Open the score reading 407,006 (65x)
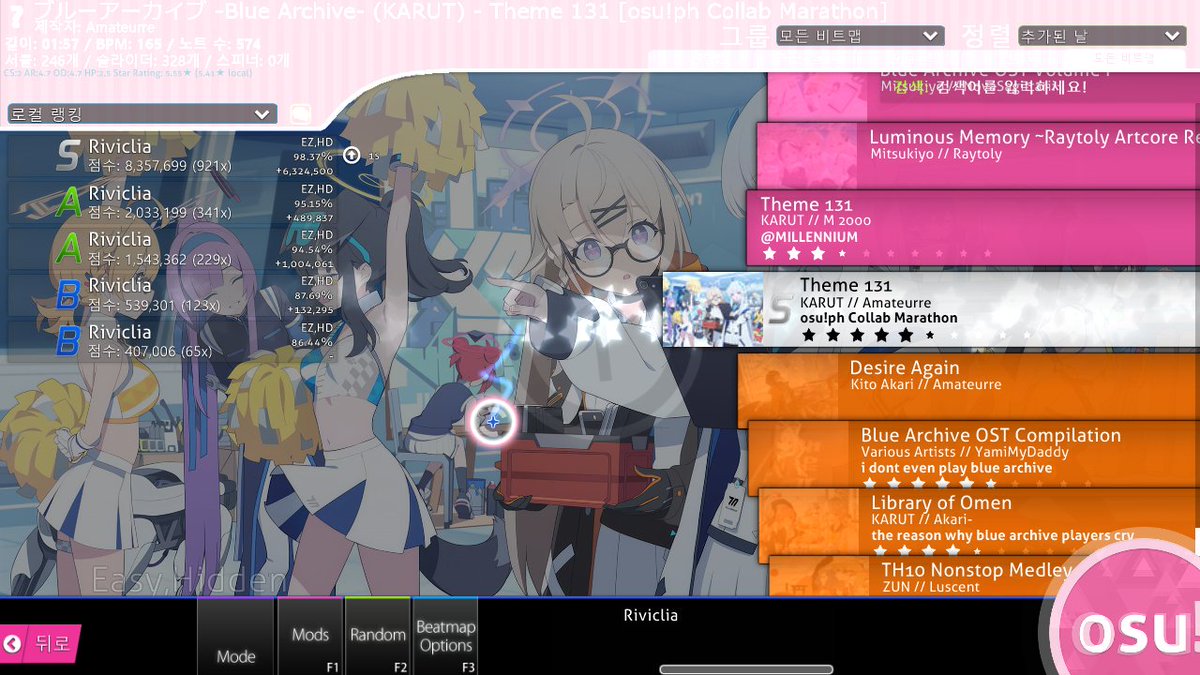This screenshot has height=675, width=1200. point(173,341)
